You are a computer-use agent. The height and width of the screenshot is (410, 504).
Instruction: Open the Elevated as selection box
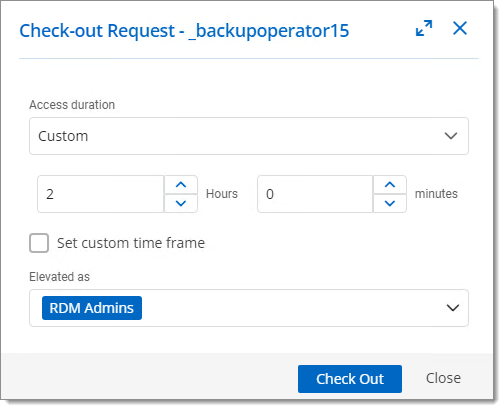[x=249, y=308]
